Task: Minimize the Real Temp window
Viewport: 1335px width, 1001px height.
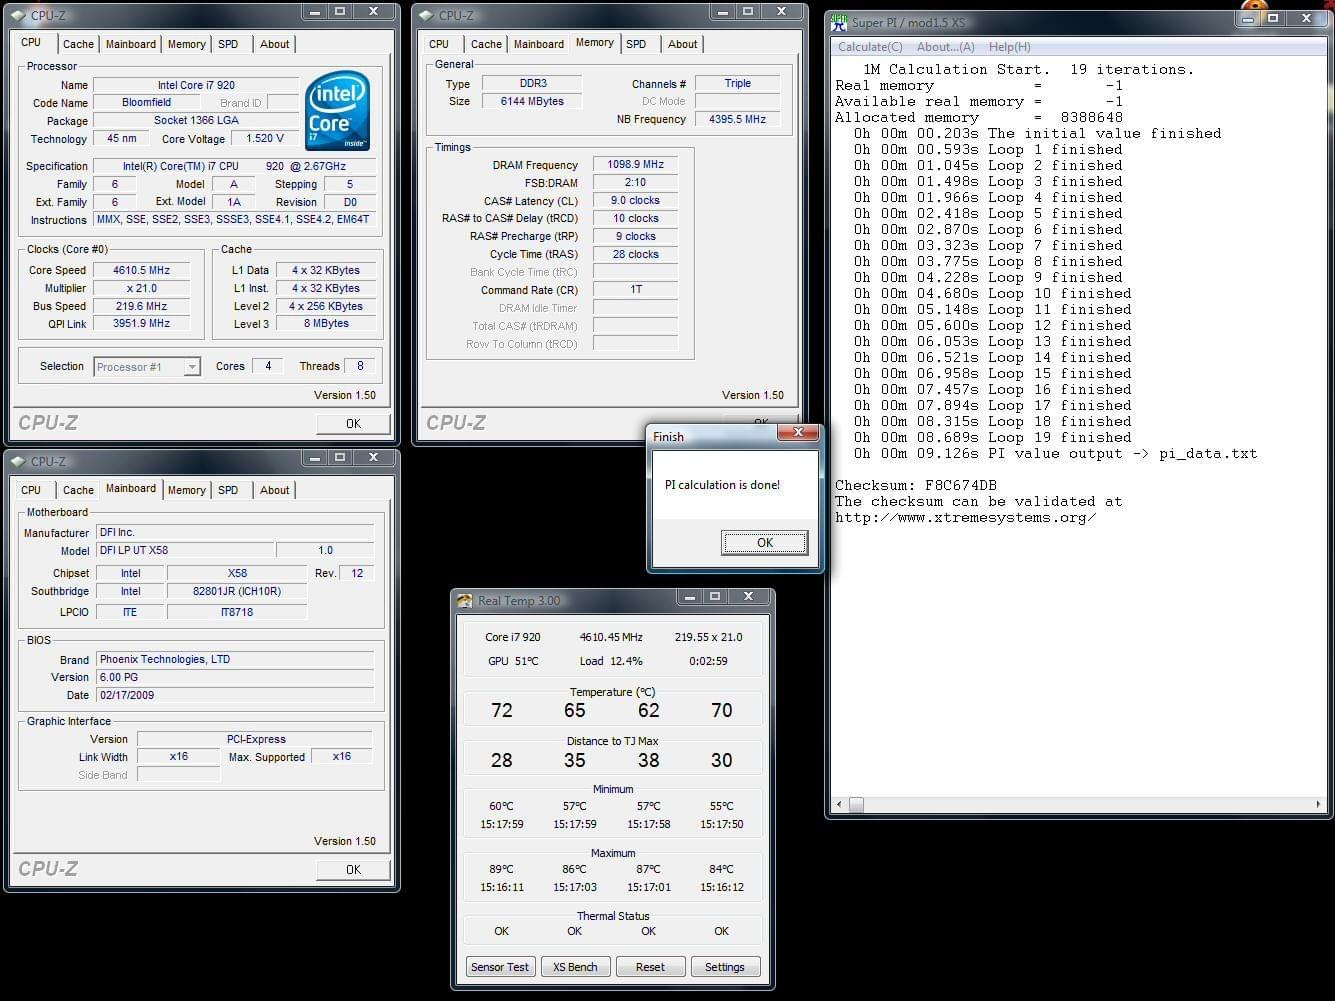Action: pyautogui.click(x=691, y=596)
